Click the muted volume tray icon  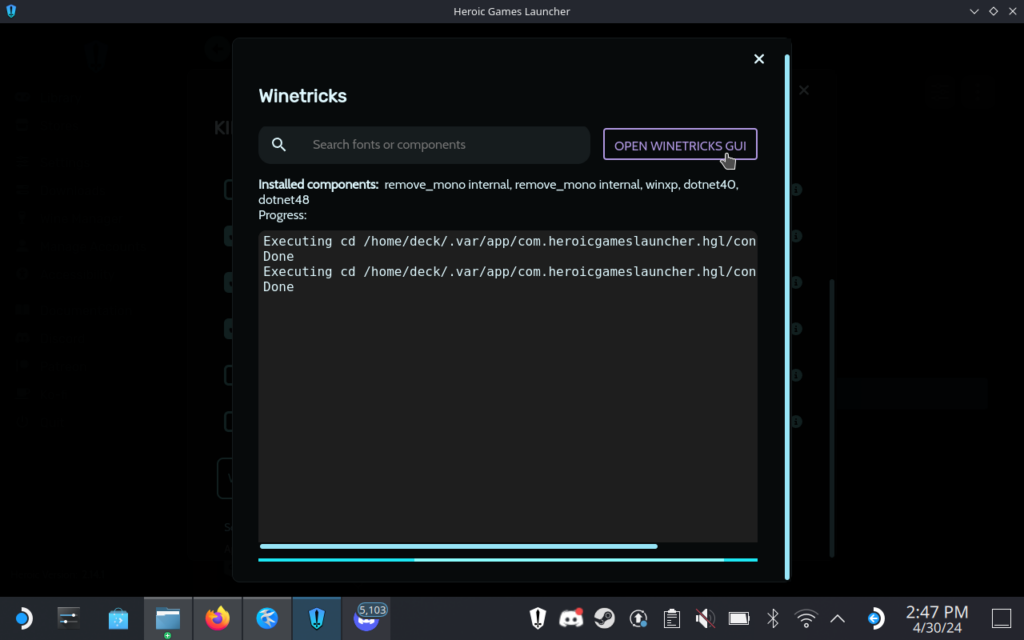point(705,618)
